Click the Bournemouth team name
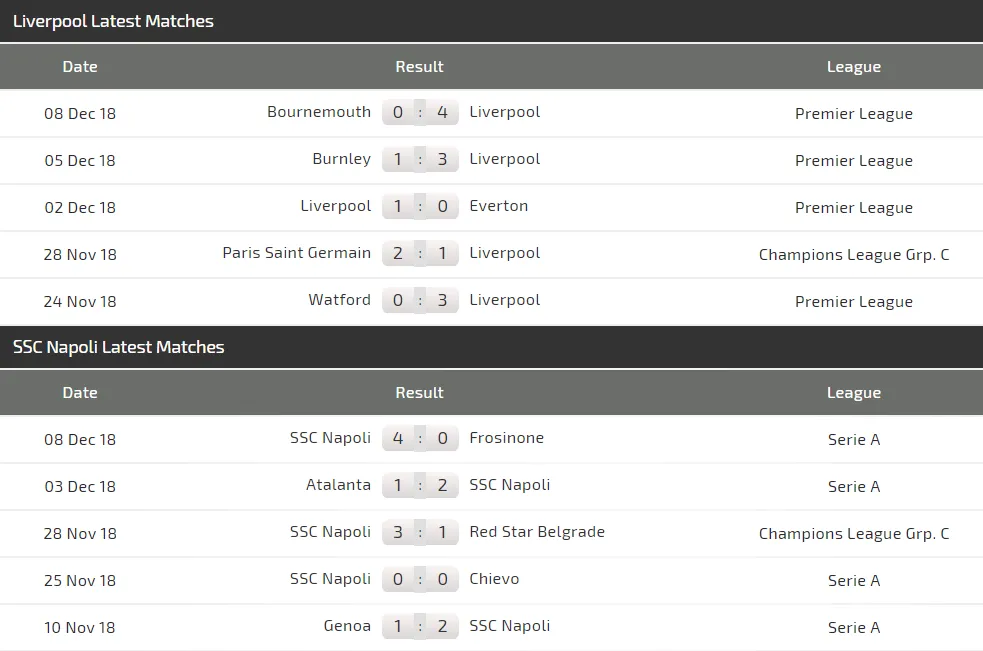This screenshot has height=651, width=983. [319, 112]
